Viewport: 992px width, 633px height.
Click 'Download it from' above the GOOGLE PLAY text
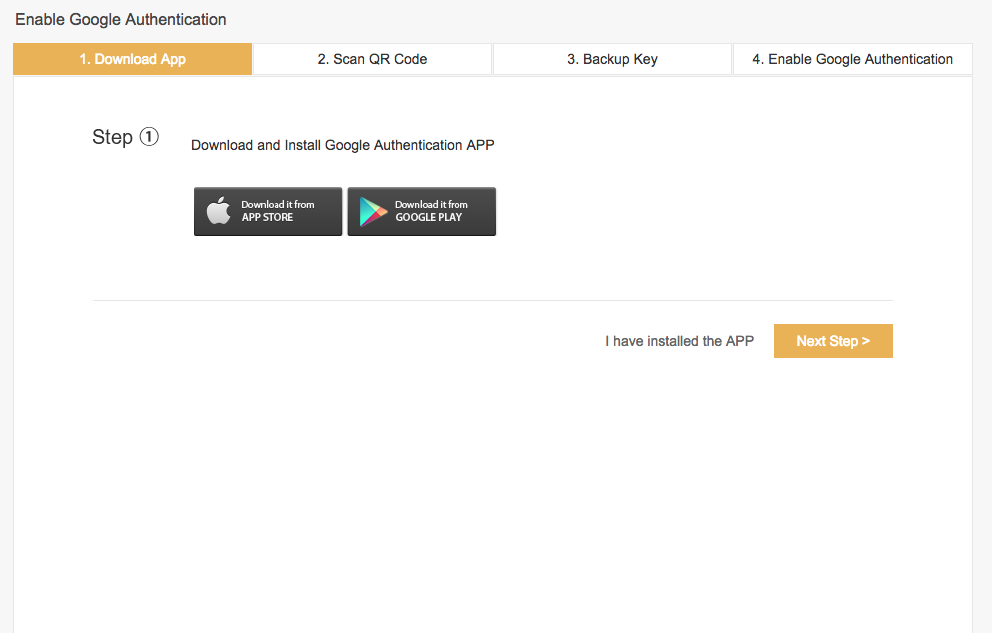(x=431, y=204)
